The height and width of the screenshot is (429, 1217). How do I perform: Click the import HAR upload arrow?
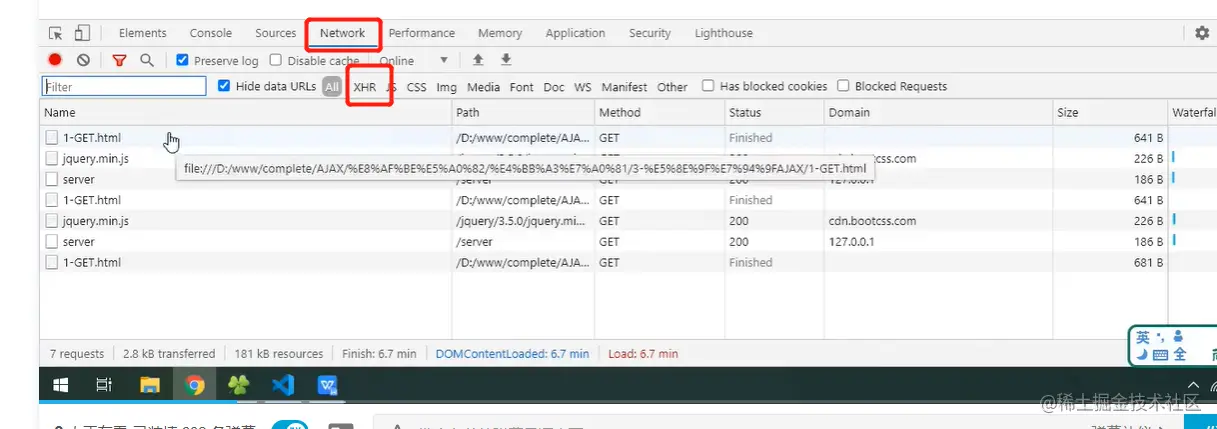[x=478, y=60]
